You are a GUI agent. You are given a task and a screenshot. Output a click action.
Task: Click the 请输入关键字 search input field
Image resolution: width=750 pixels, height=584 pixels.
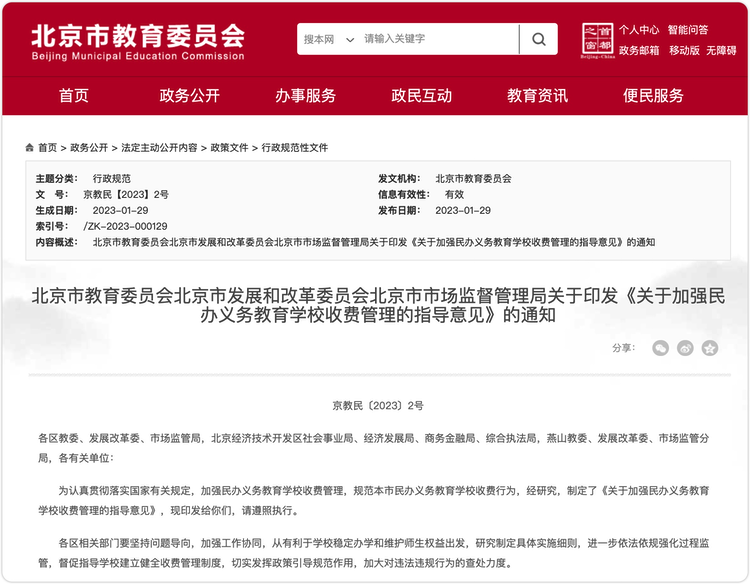438,39
